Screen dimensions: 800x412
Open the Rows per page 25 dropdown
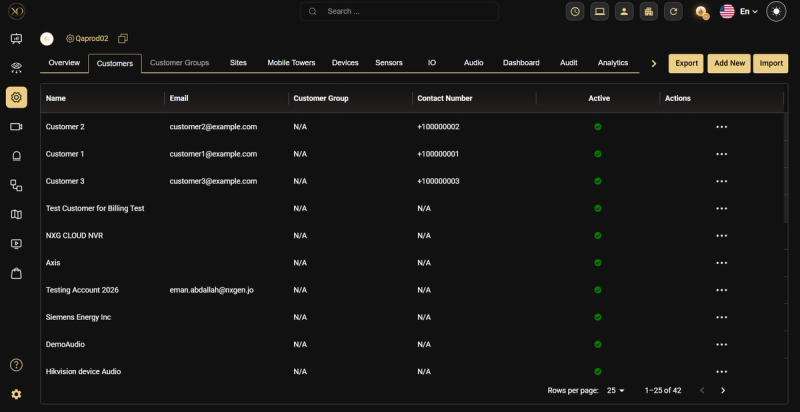pyautogui.click(x=616, y=391)
